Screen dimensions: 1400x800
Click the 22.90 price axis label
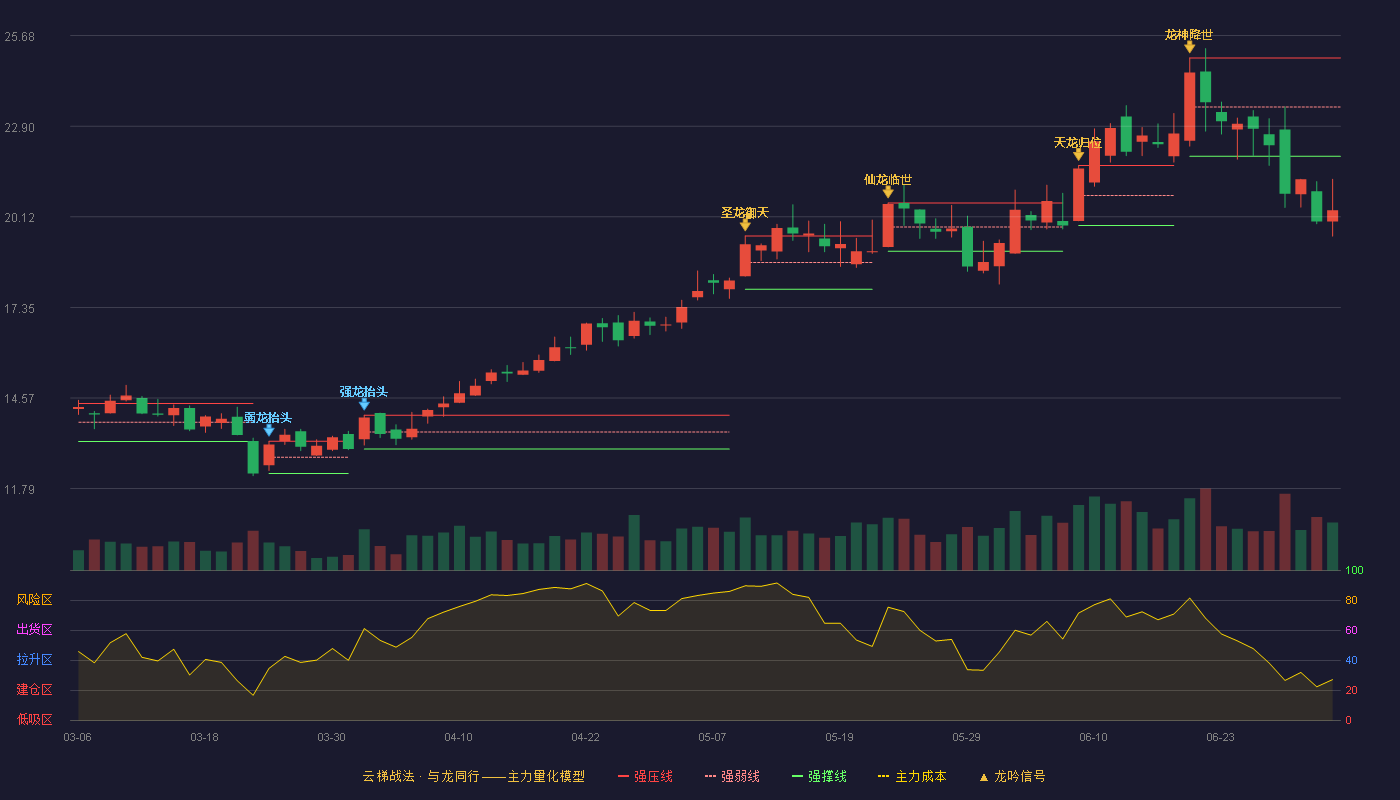[20, 128]
